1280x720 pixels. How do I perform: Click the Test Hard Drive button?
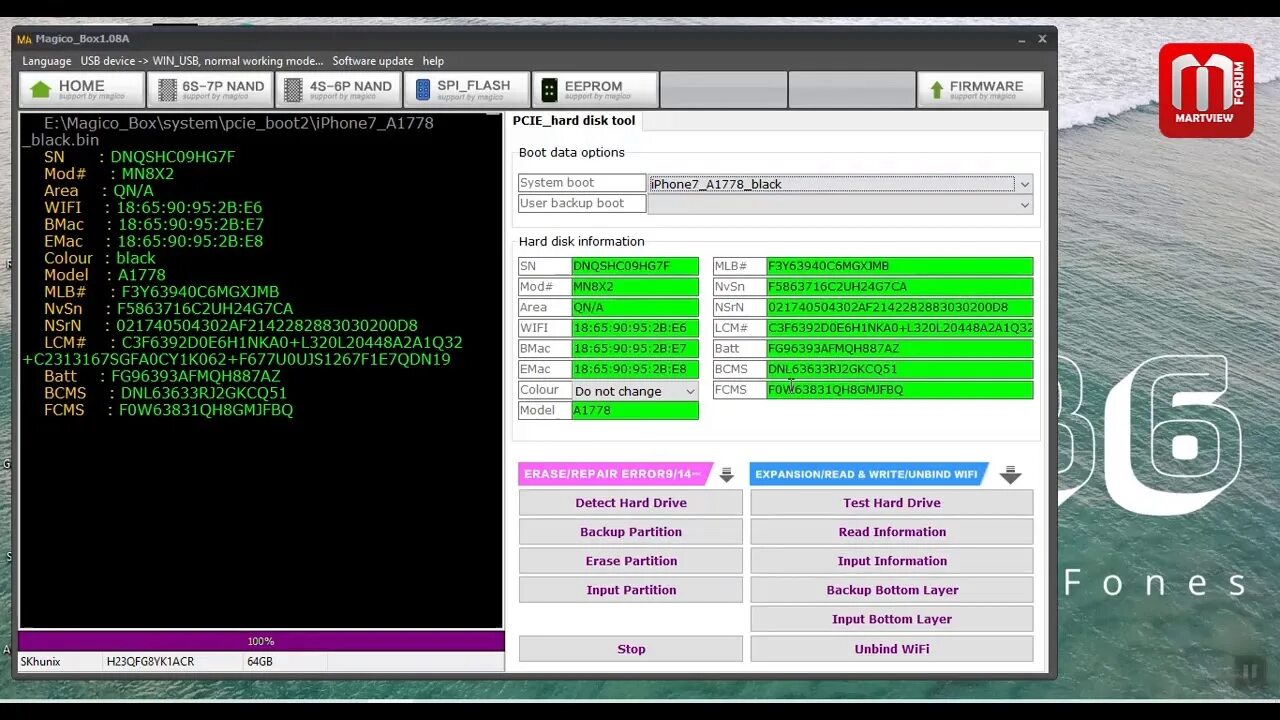pos(892,503)
